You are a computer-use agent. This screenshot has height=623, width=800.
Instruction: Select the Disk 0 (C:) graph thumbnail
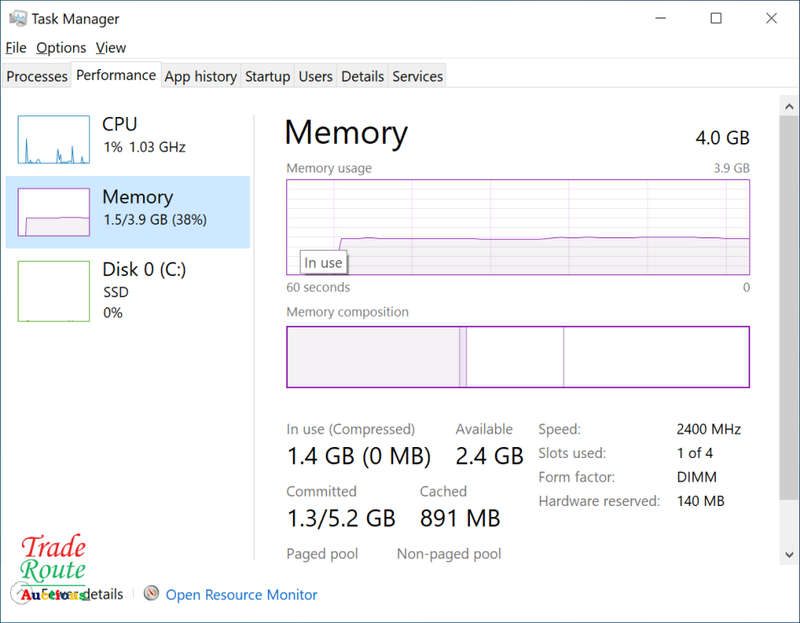point(54,291)
